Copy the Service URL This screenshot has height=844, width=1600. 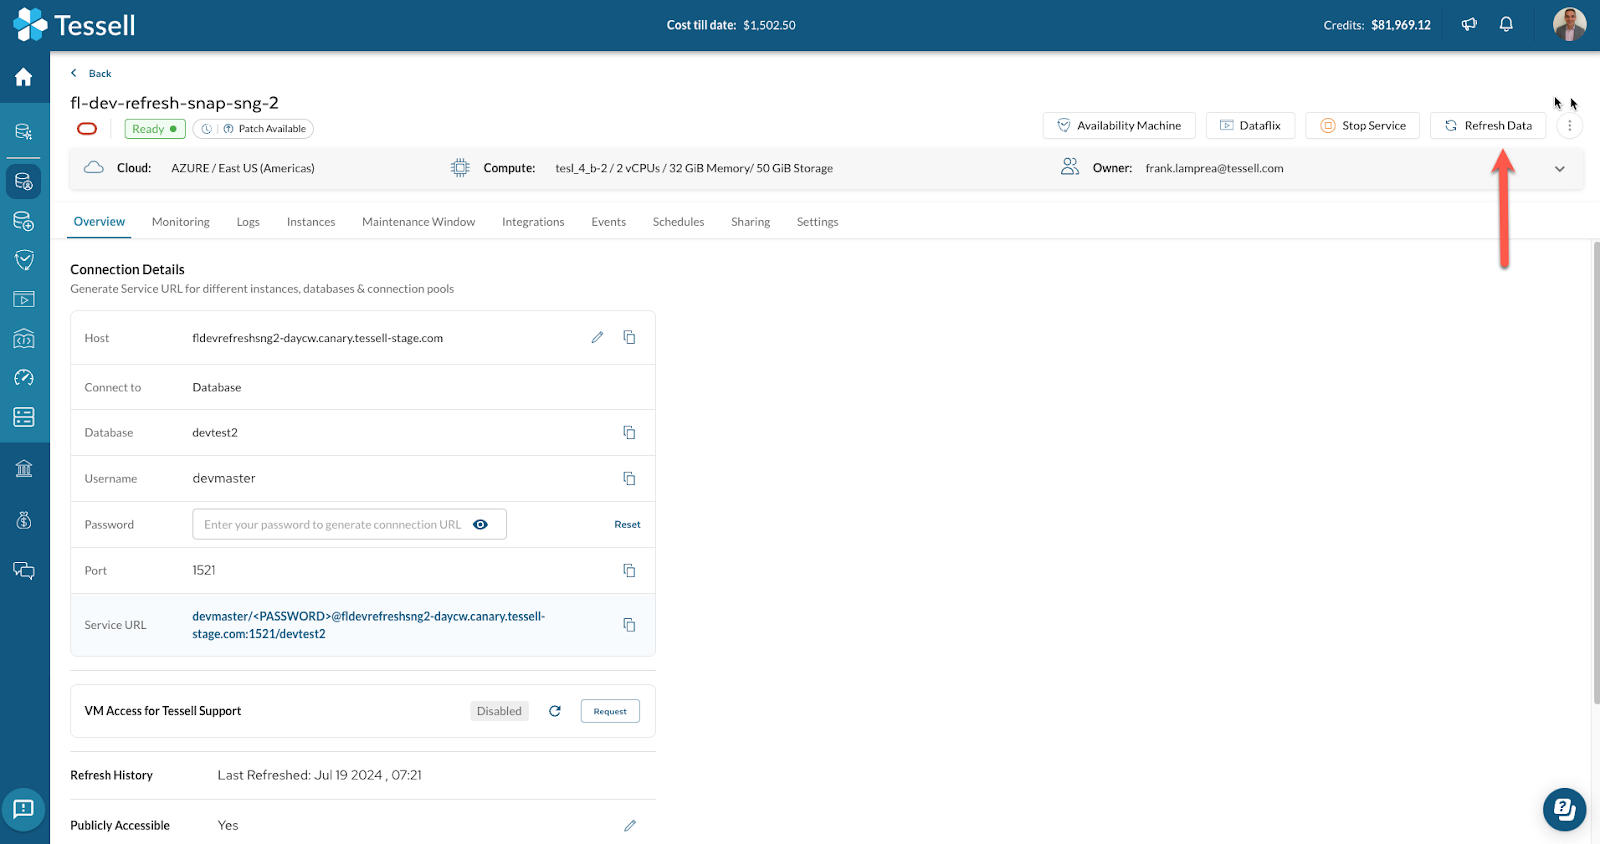[629, 624]
